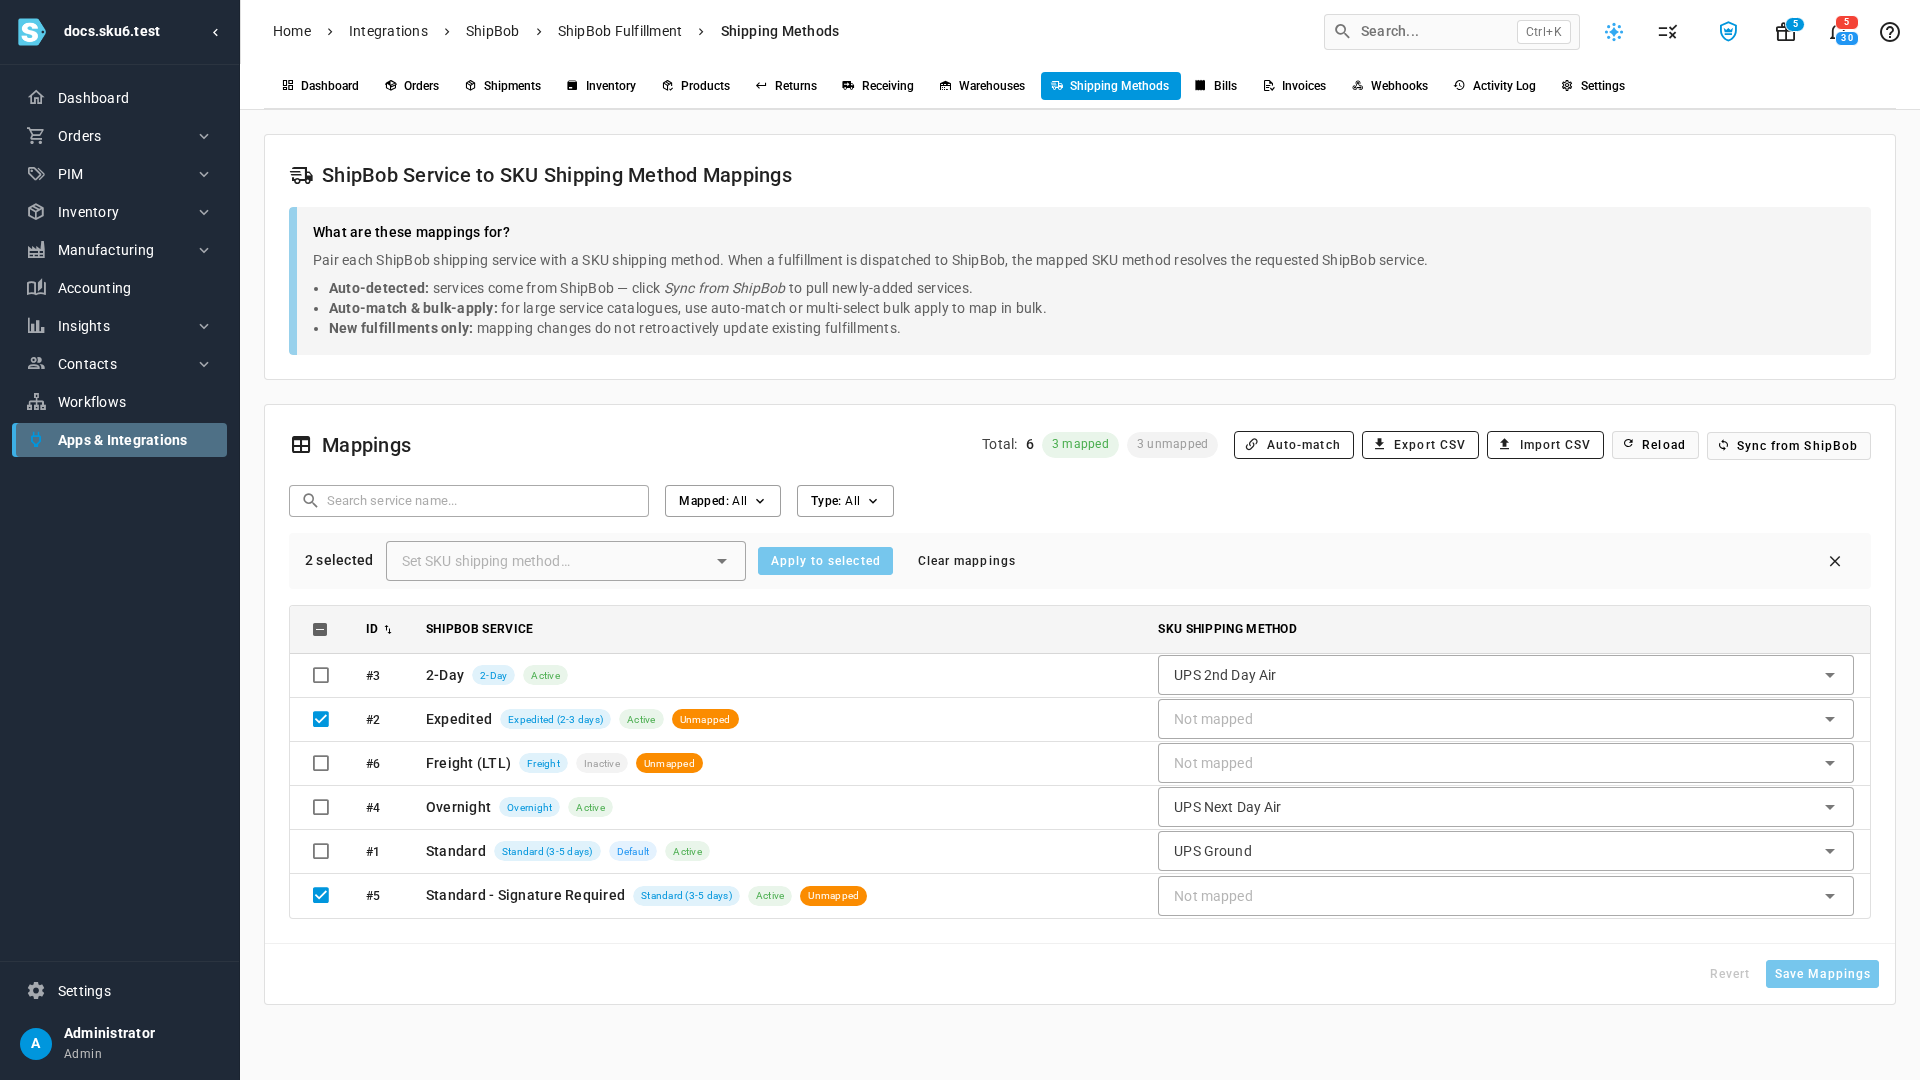1920x1080 pixels.
Task: Open Set SKU shipping method dropdown
Action: pos(565,561)
